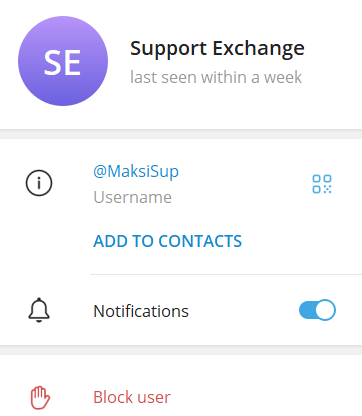
Task: Click the SE initials inside the avatar
Action: tap(63, 62)
